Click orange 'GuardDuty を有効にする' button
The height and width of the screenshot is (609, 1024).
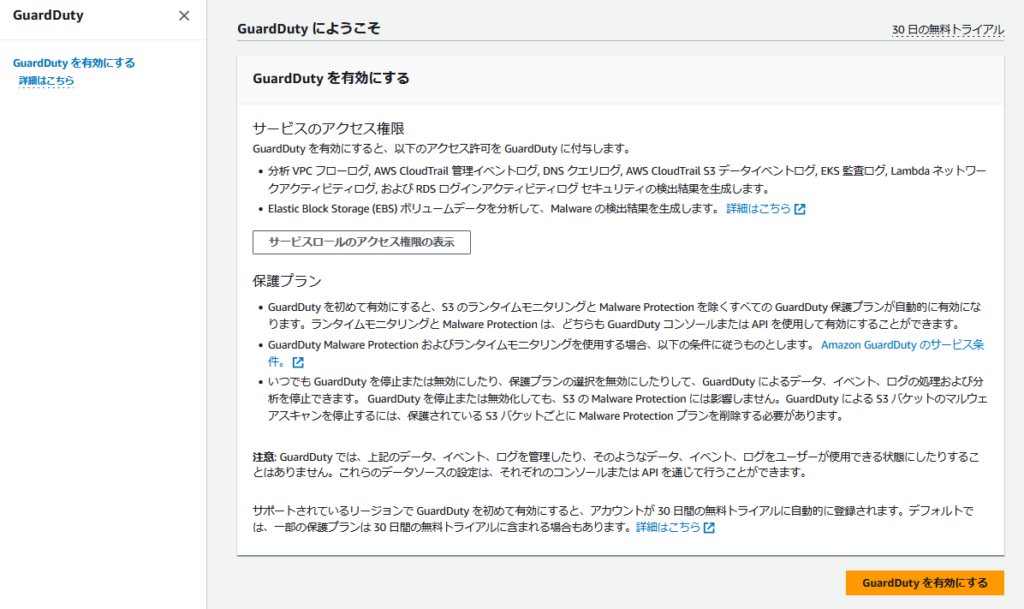[x=925, y=583]
